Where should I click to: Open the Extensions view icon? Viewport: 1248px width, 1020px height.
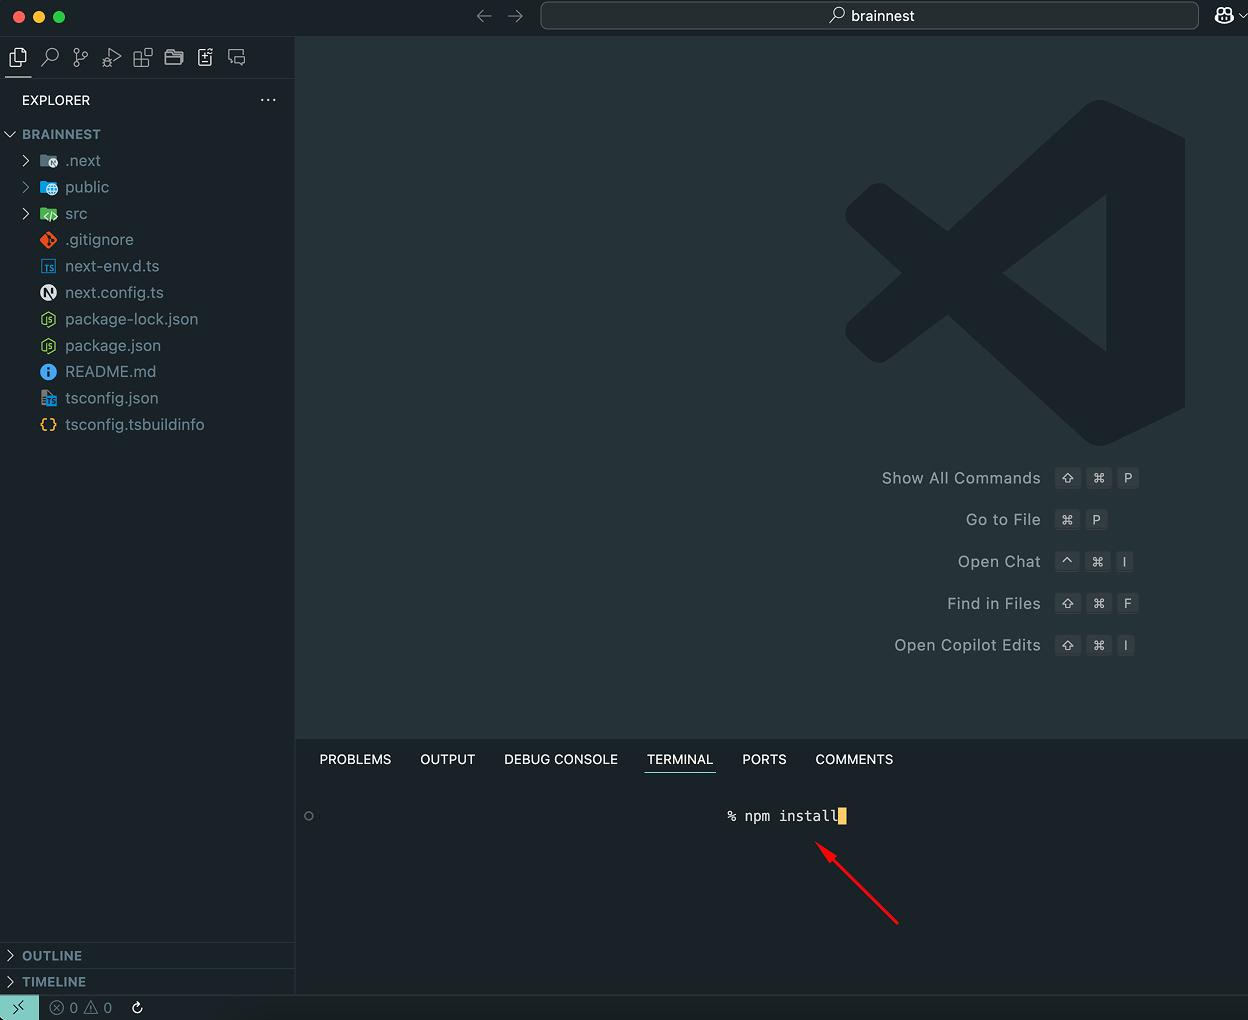click(143, 57)
